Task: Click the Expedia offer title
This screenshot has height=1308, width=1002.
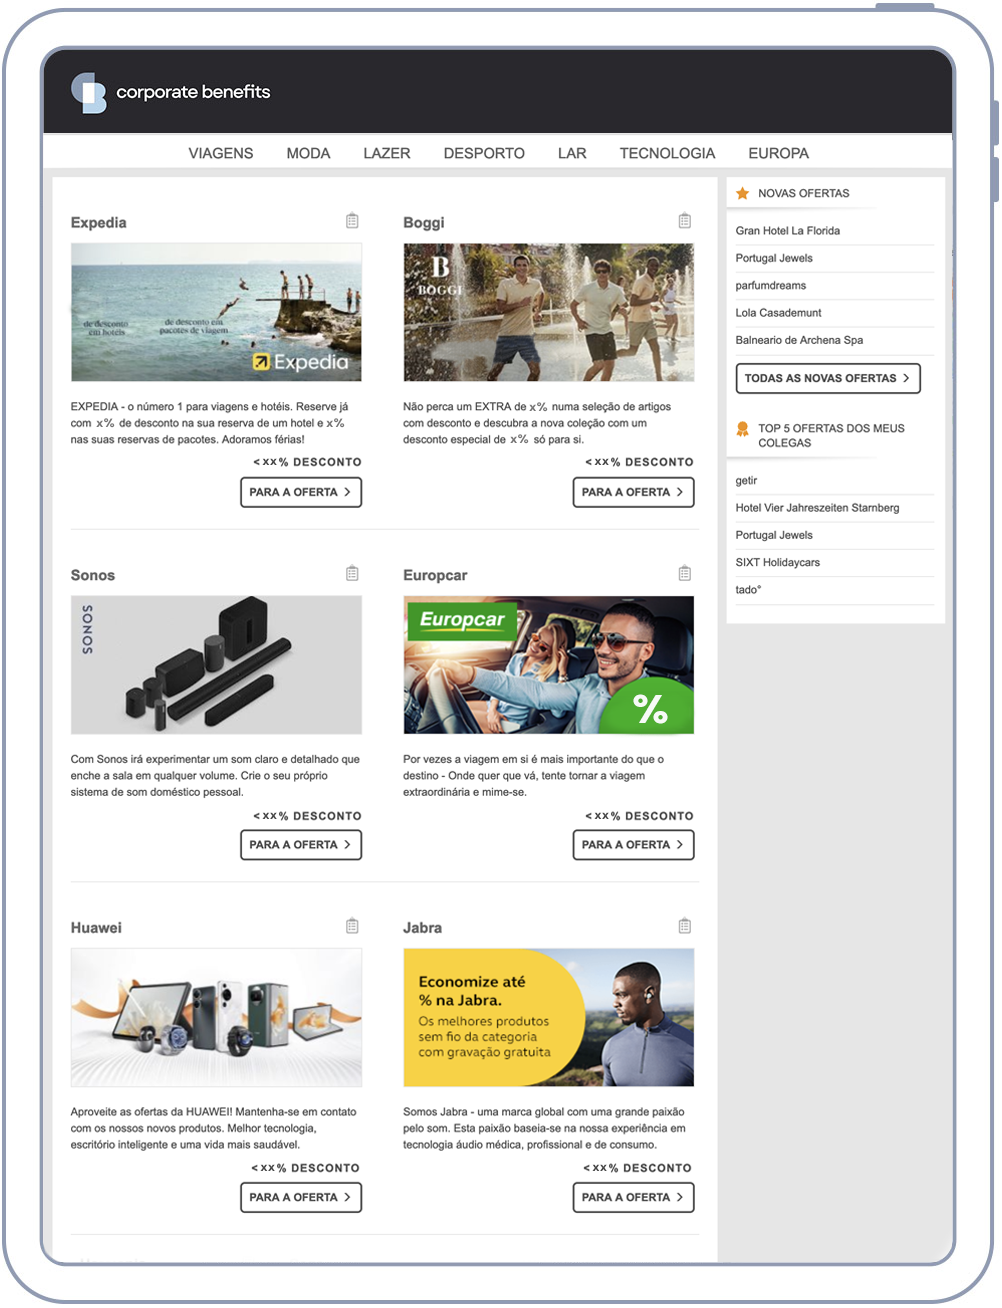Action: (99, 222)
